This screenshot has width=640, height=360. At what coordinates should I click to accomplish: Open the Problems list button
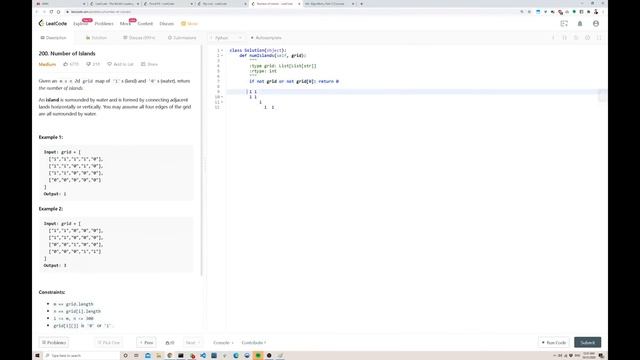point(54,342)
